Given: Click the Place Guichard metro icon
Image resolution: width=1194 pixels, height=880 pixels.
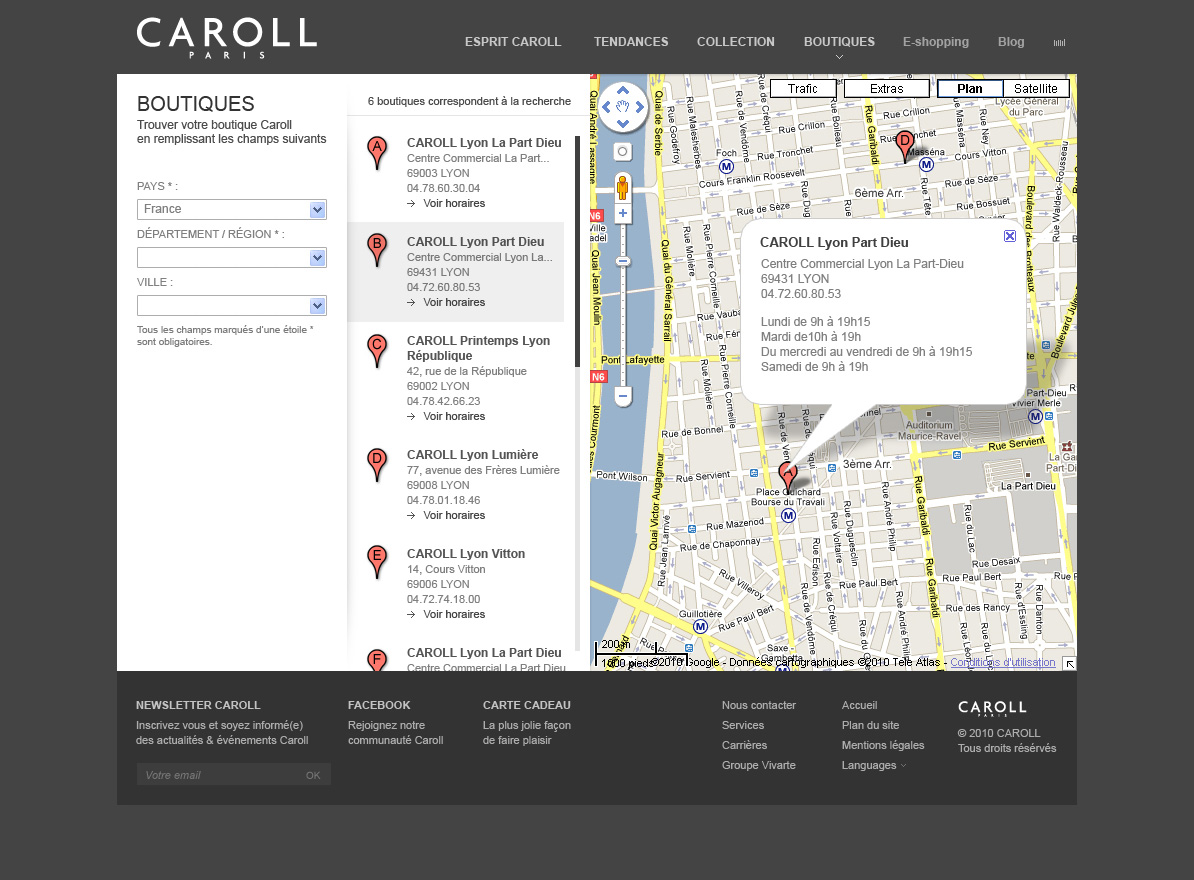Looking at the screenshot, I should pyautogui.click(x=788, y=515).
